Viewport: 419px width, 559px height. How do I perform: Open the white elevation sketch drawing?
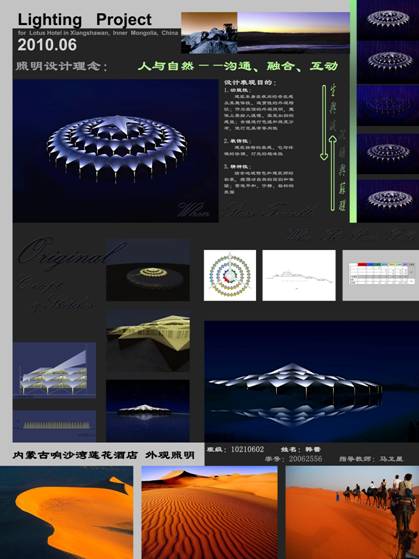pyautogui.click(x=299, y=275)
